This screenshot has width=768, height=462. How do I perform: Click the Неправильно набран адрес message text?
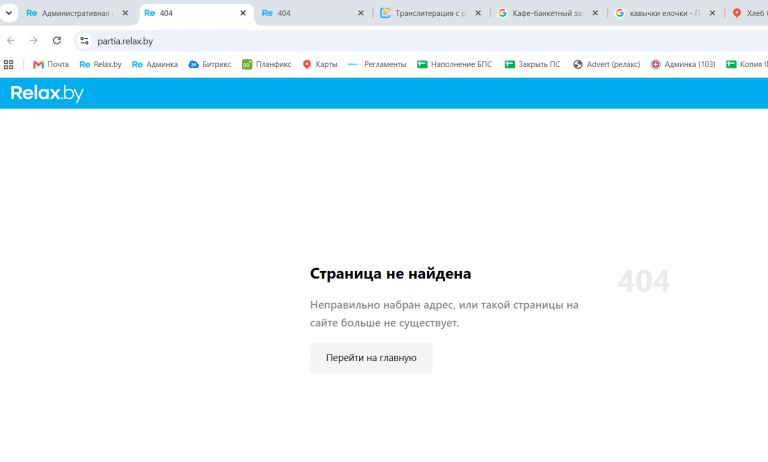coord(444,314)
